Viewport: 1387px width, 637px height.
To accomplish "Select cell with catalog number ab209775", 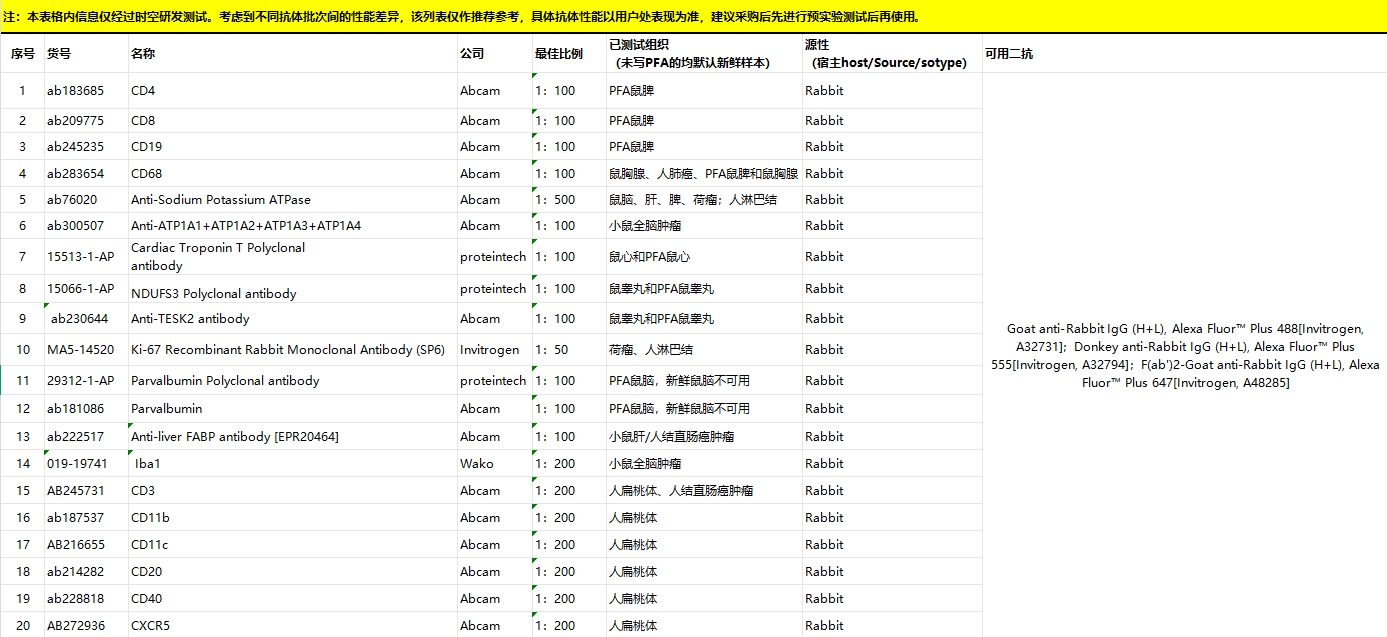I will pyautogui.click(x=86, y=120).
